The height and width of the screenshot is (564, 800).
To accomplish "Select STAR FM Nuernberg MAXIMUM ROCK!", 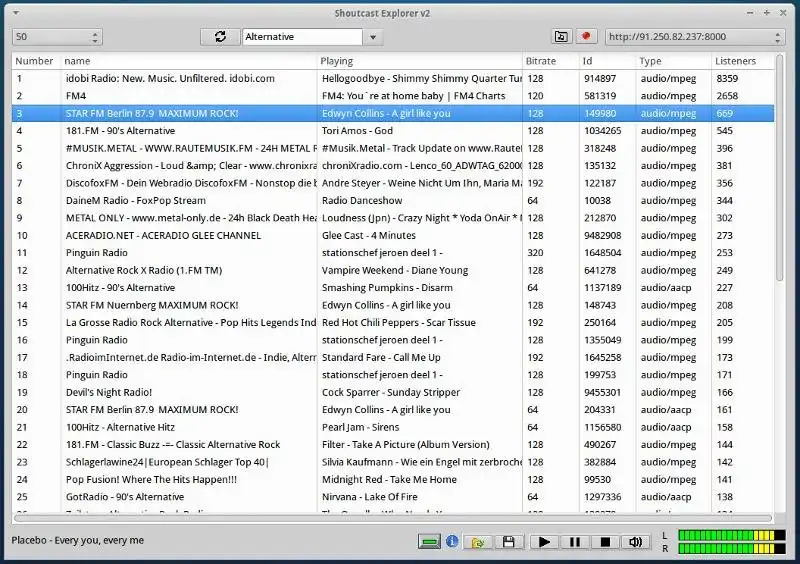I will coord(393,305).
